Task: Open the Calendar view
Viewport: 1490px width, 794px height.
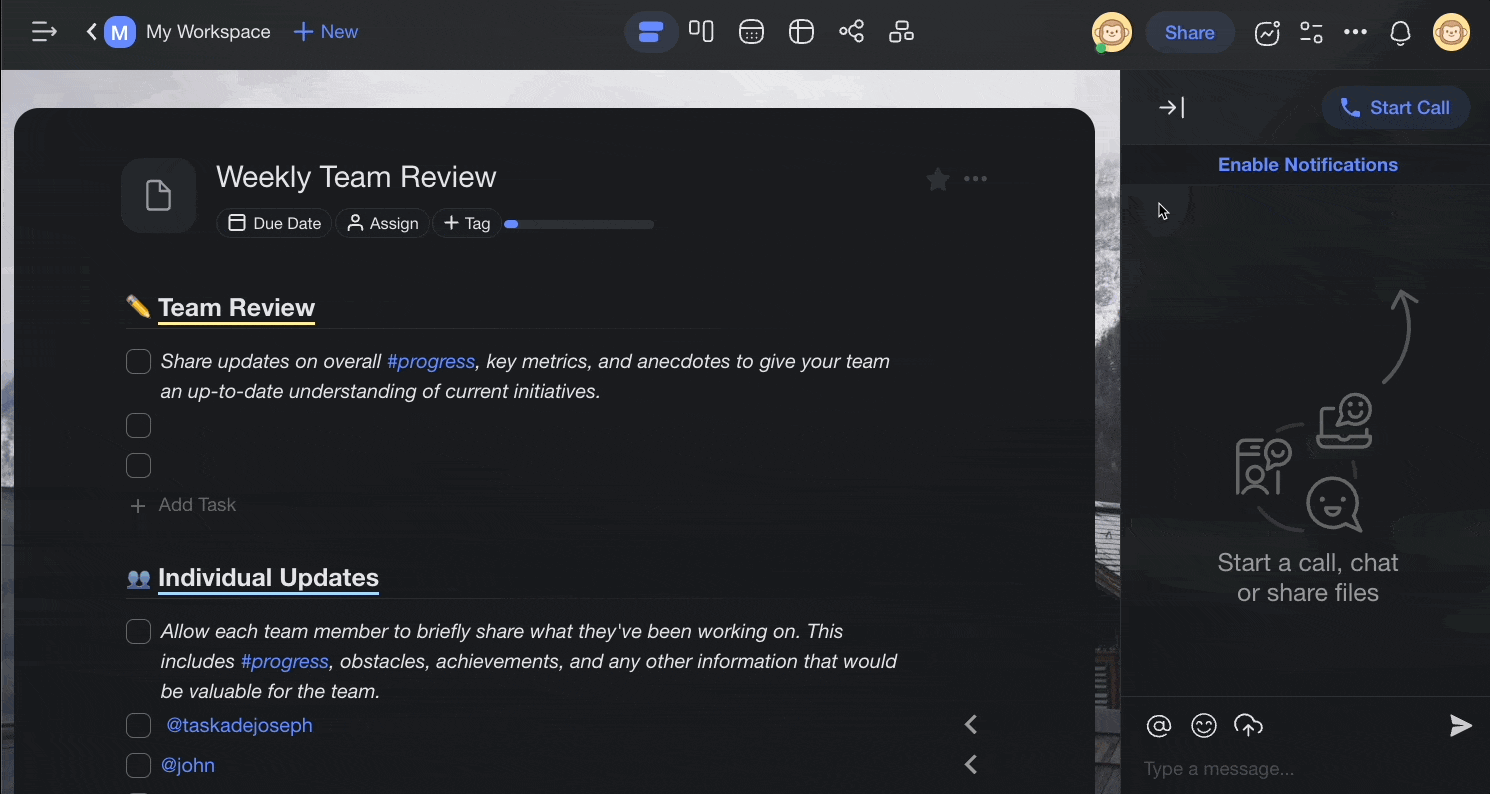Action: pos(751,31)
